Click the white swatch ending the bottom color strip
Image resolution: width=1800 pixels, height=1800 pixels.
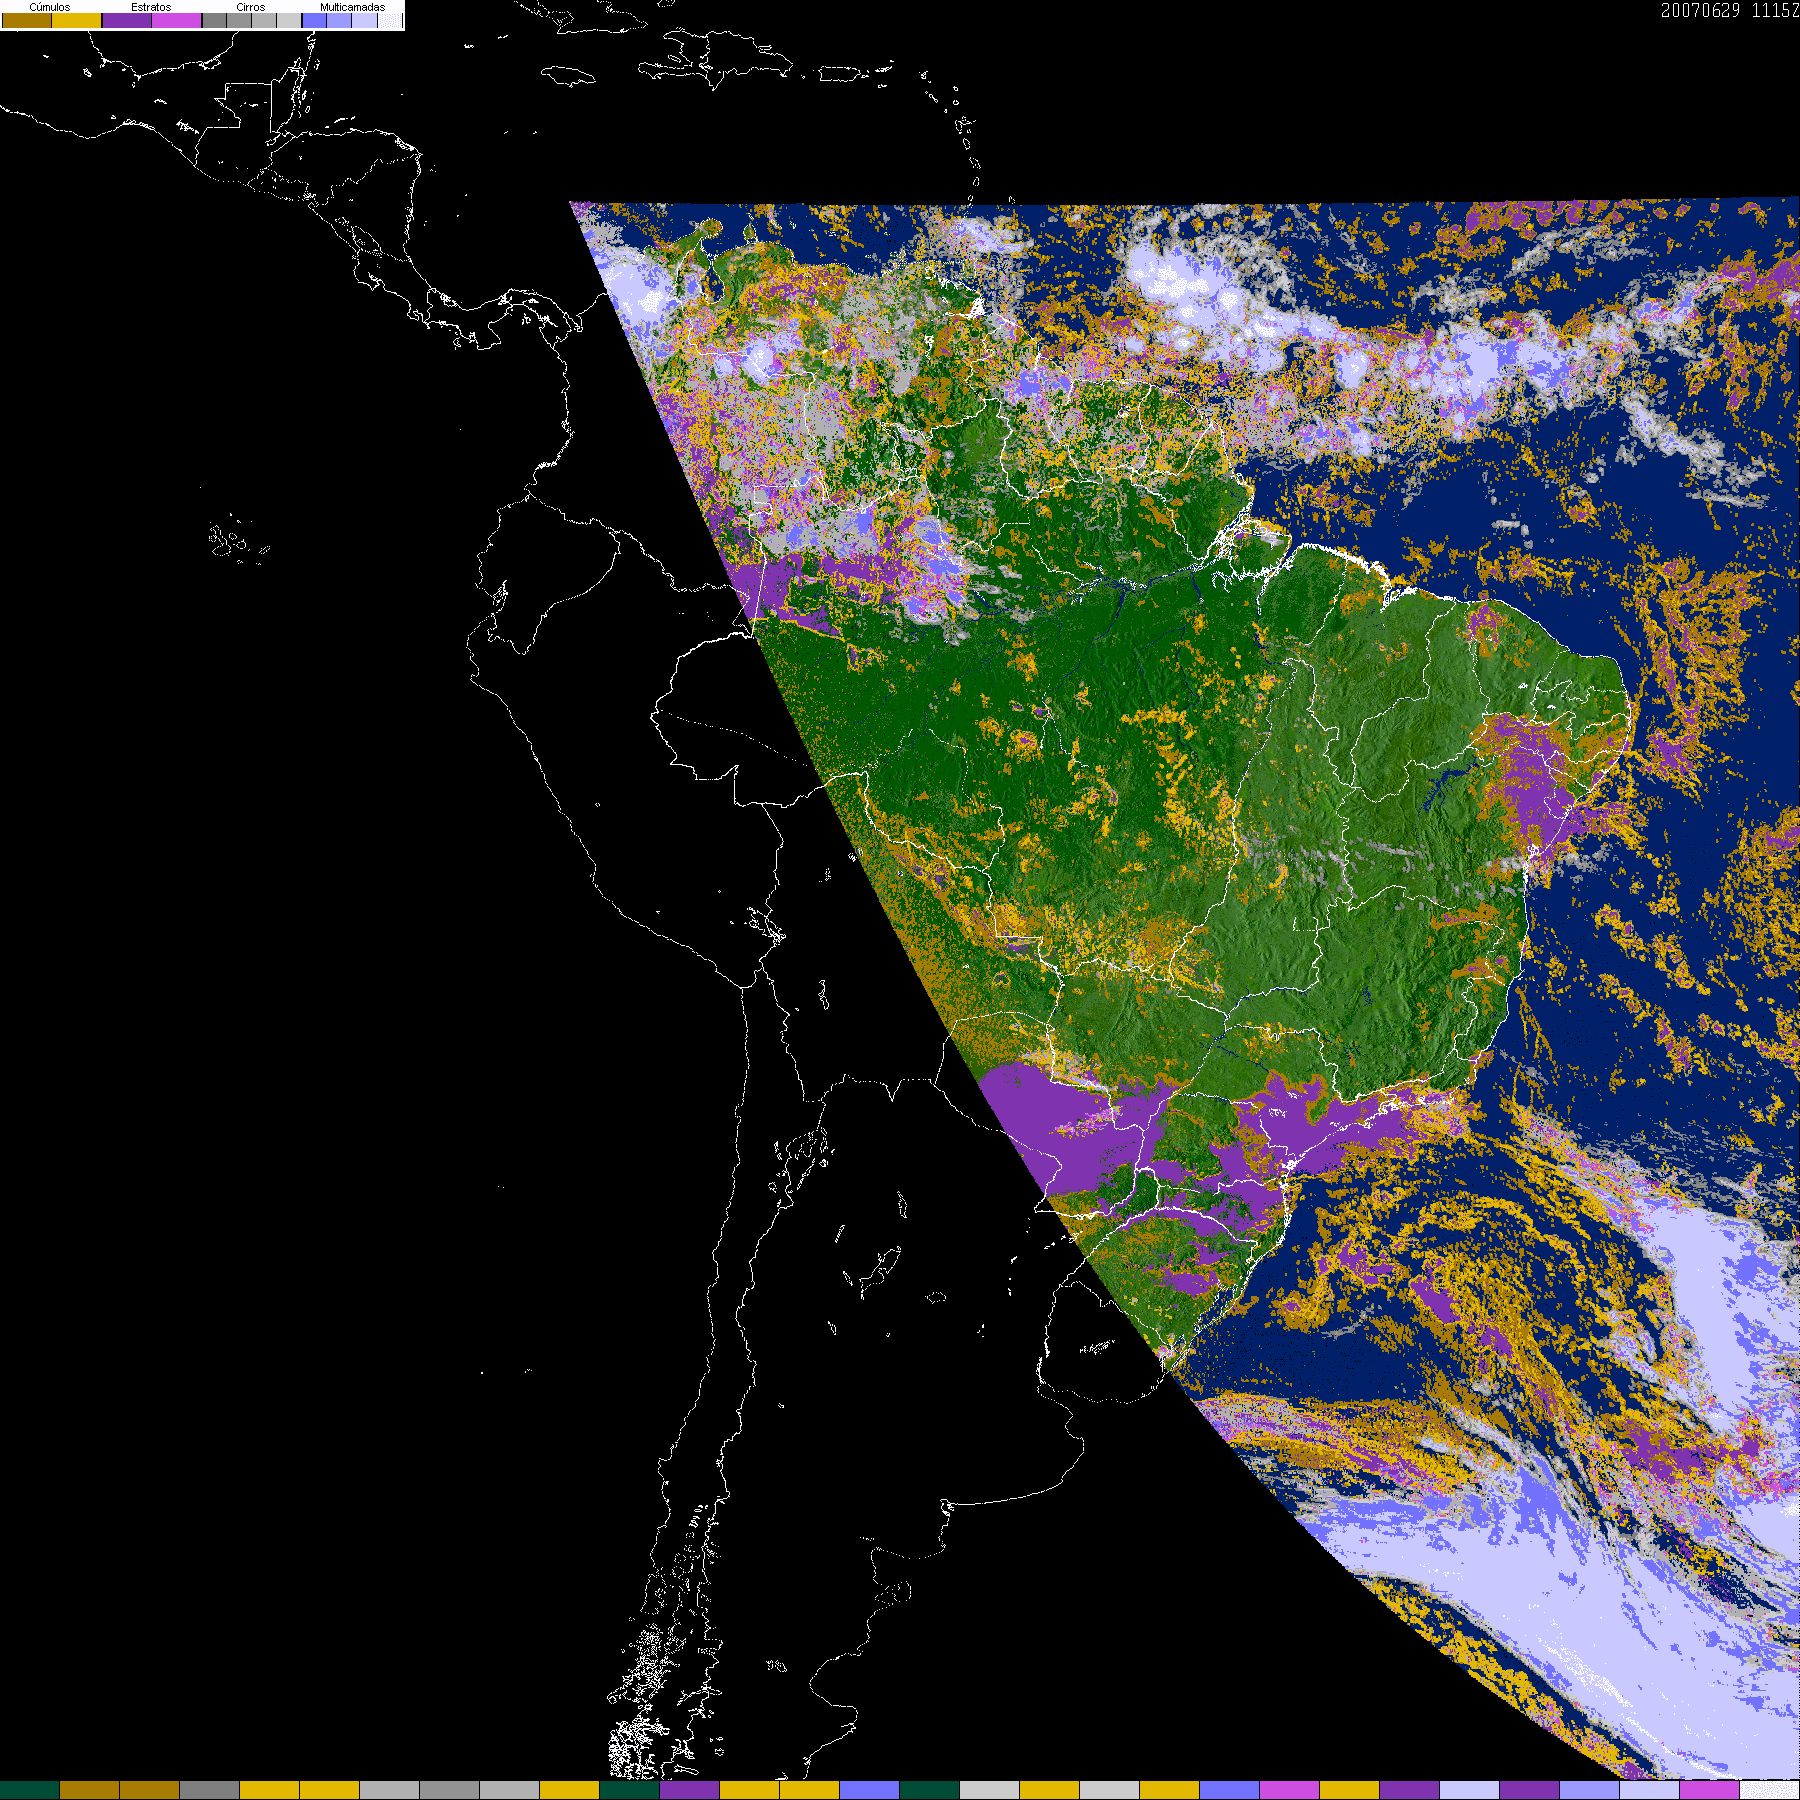coord(1770,1790)
